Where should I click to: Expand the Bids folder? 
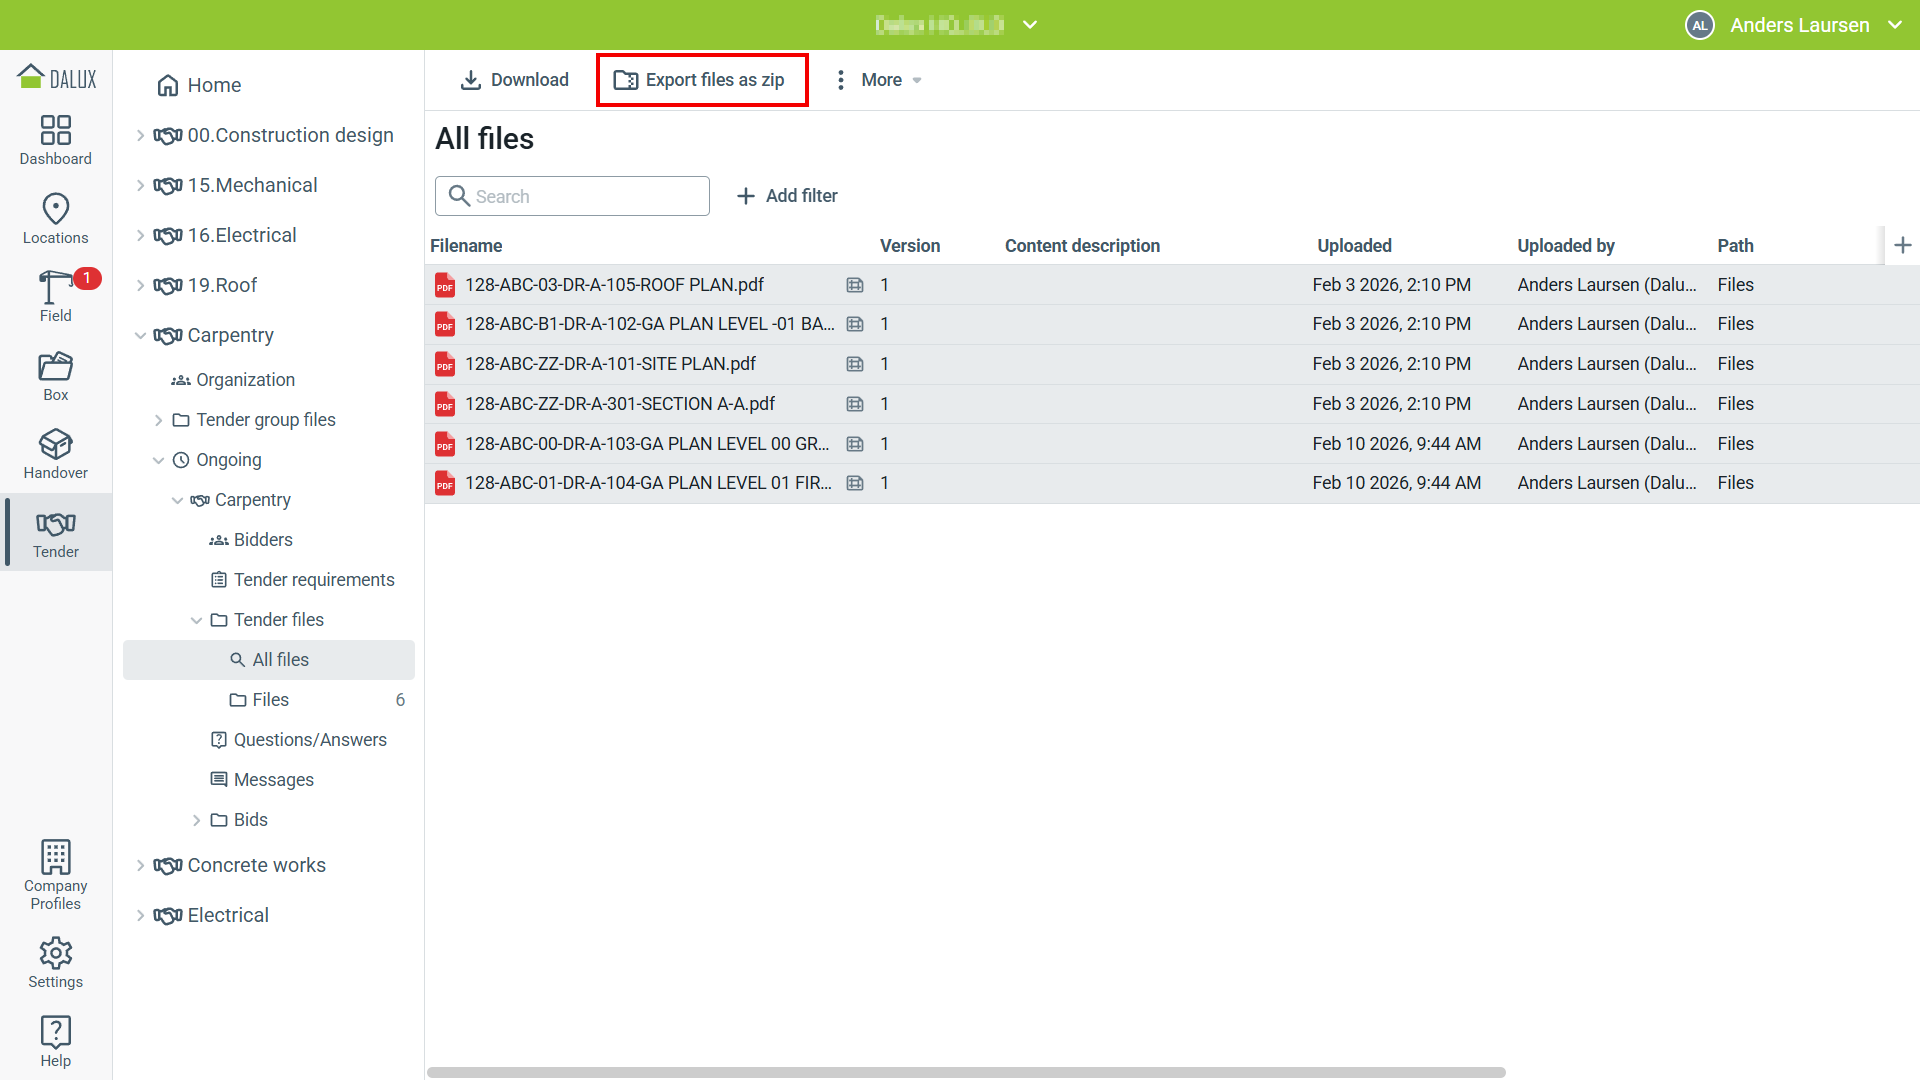click(196, 820)
